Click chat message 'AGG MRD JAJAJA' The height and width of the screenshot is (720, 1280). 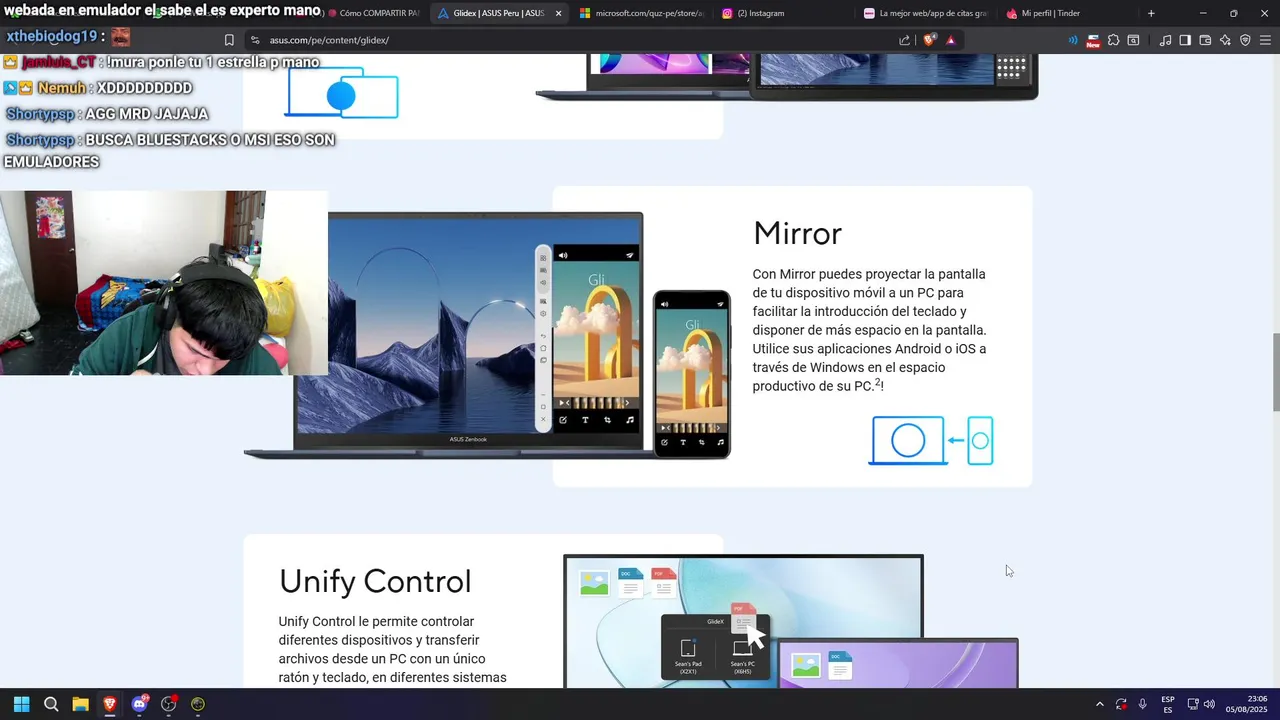[146, 114]
